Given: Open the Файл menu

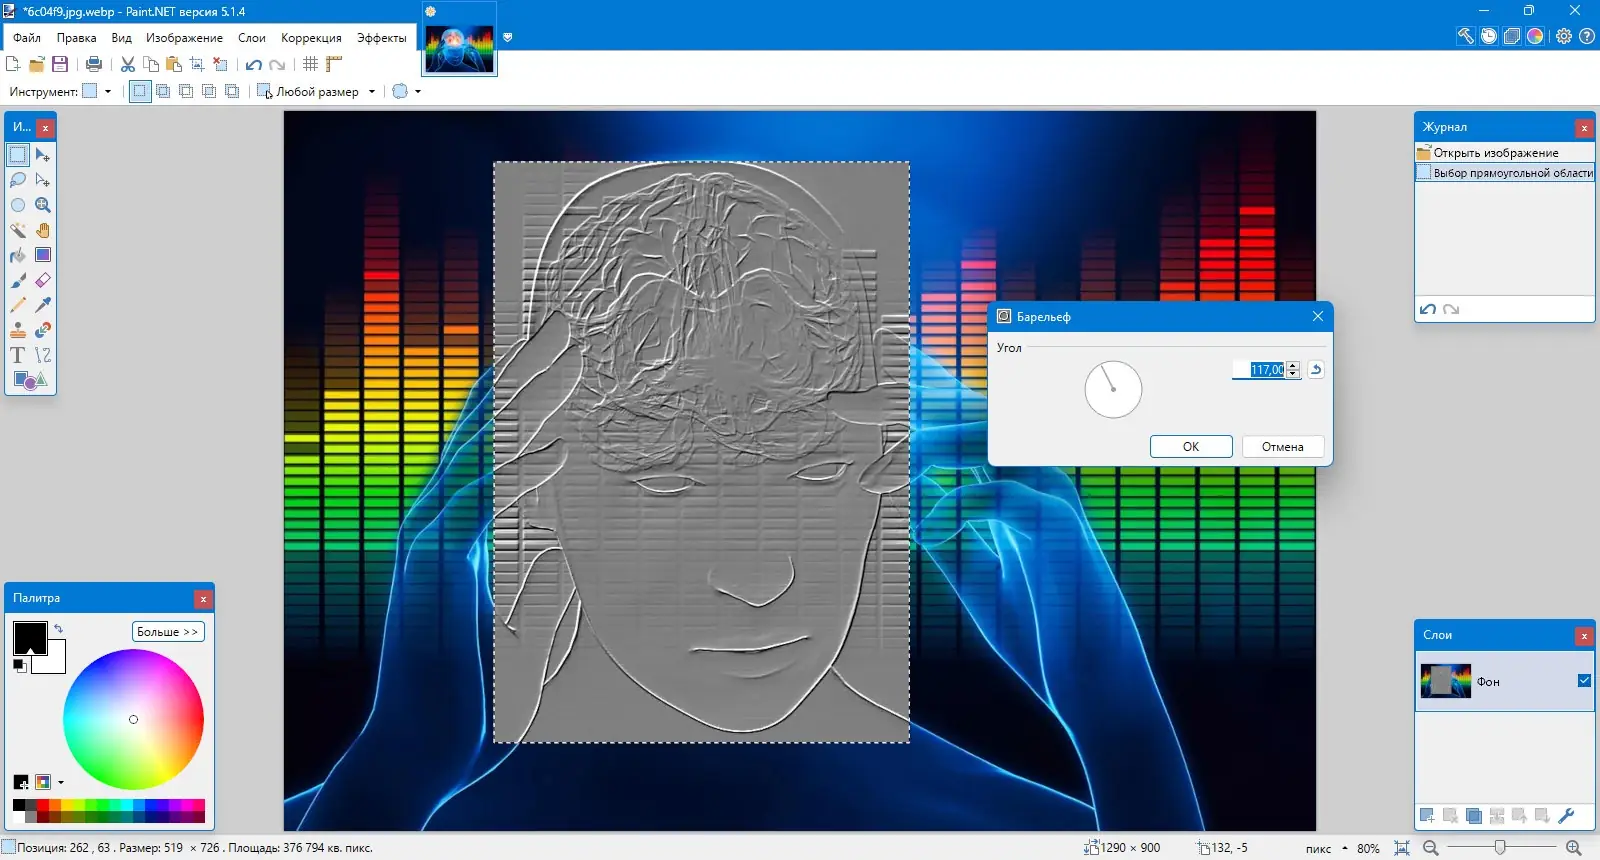Looking at the screenshot, I should point(27,38).
